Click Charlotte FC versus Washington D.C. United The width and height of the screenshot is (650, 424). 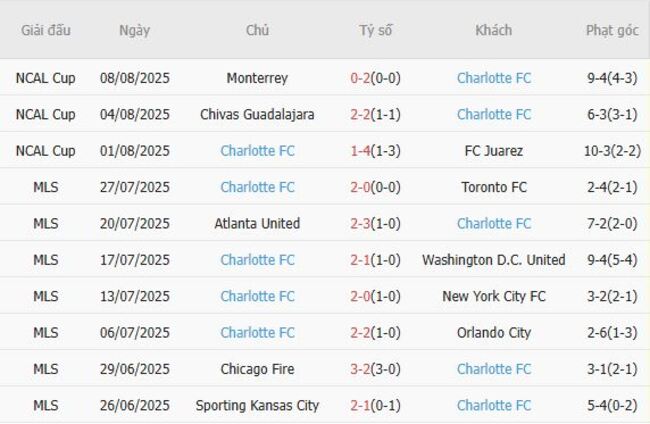(x=257, y=260)
